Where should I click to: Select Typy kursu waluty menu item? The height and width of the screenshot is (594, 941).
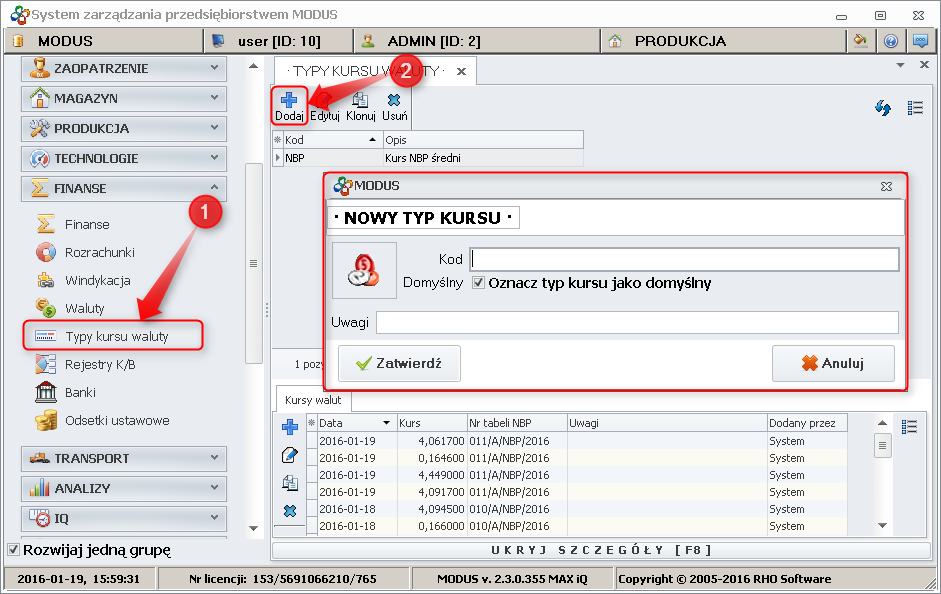(x=116, y=336)
